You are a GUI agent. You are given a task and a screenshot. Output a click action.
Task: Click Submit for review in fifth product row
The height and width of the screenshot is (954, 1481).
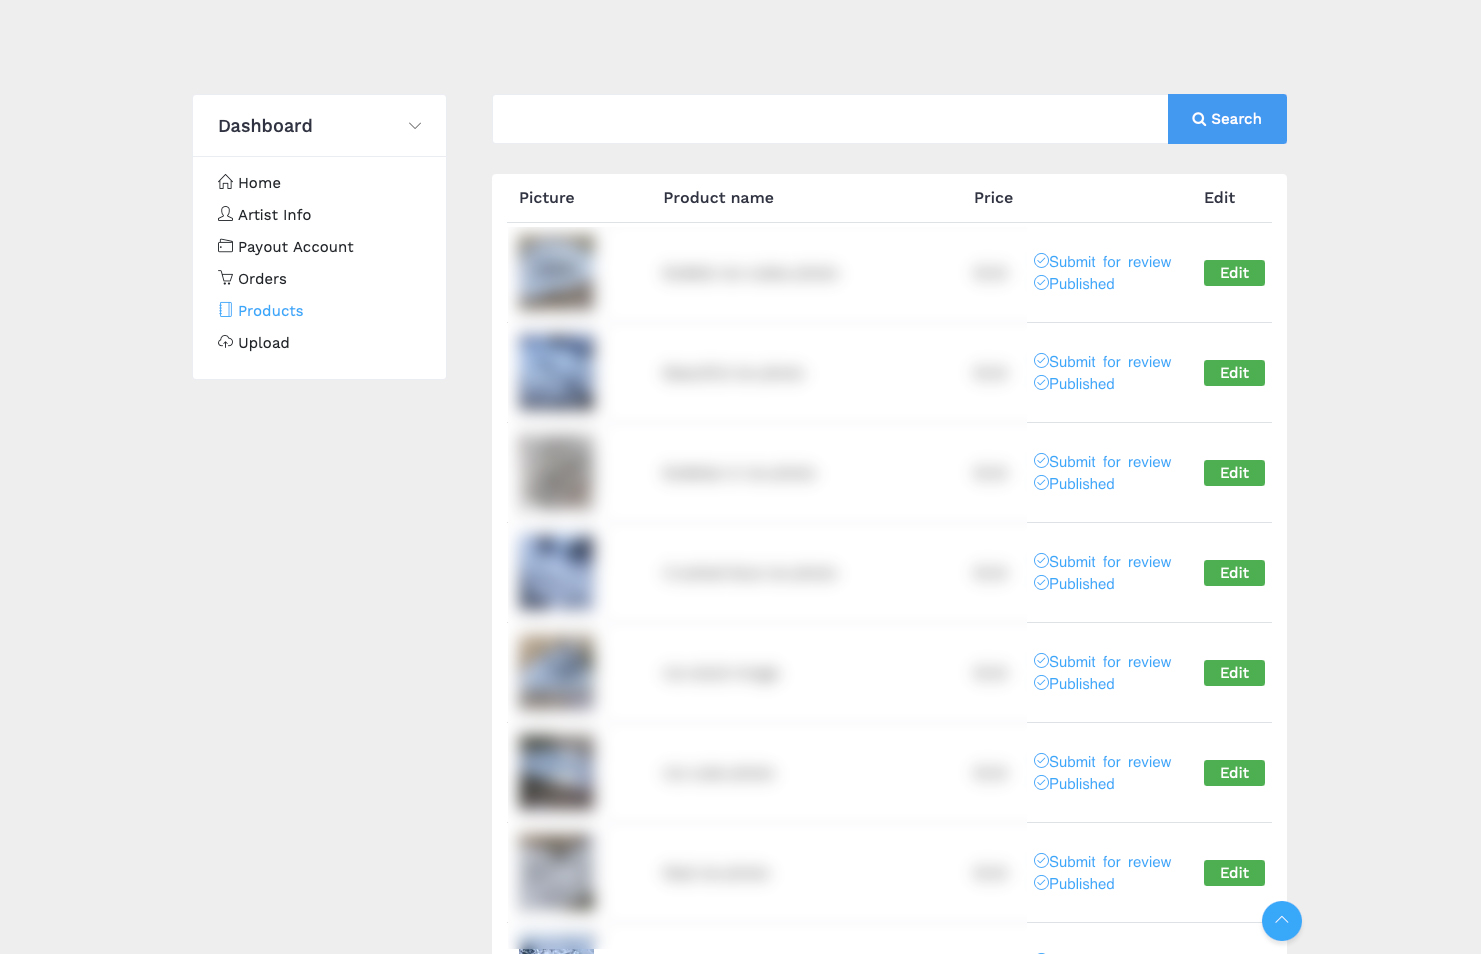1102,662
